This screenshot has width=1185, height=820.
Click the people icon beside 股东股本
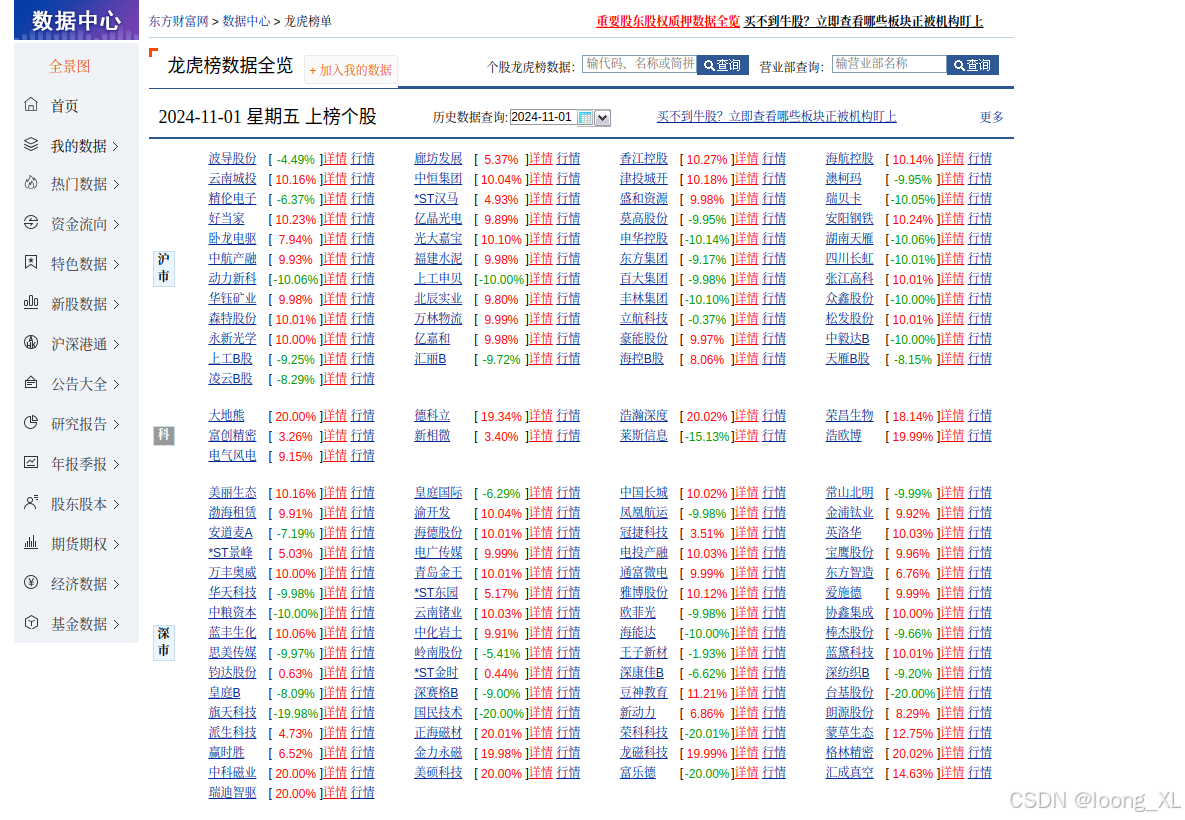[31, 503]
